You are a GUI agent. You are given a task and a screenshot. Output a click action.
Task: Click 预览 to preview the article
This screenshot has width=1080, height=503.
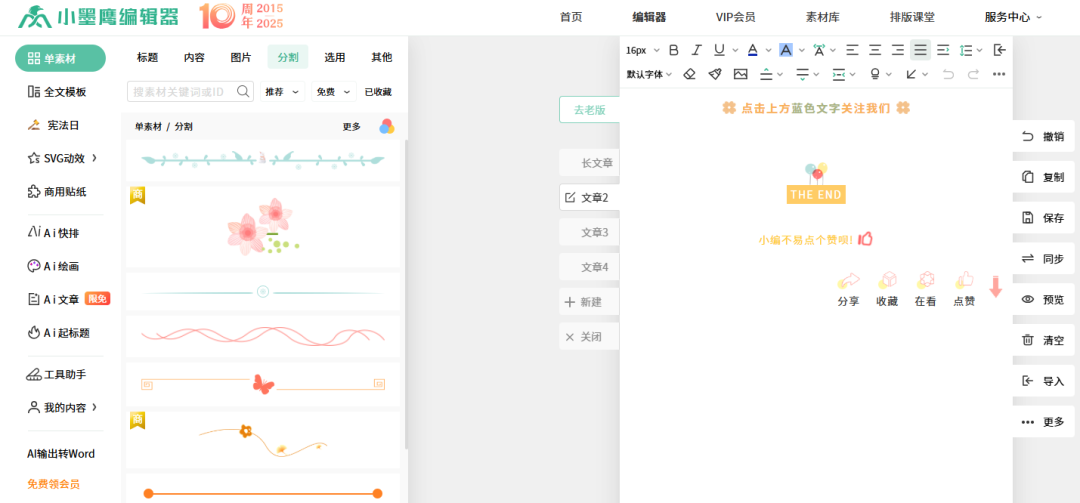(1043, 299)
